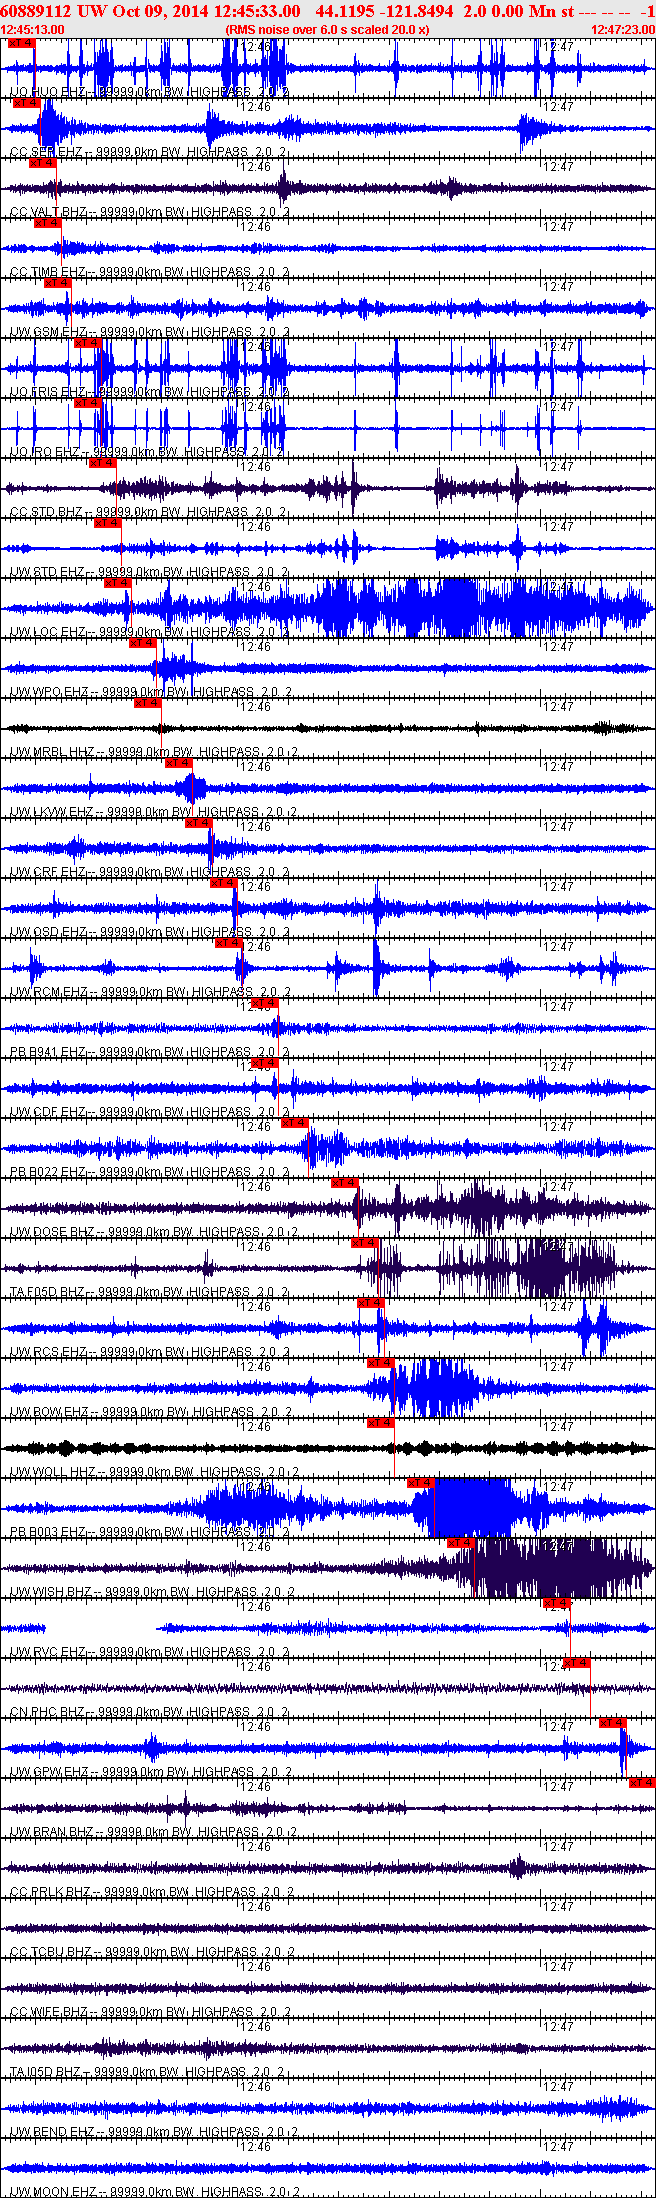Select the arrival pick on the UW.WPO.EHZ trace
656x2198 pixels.
point(143,643)
